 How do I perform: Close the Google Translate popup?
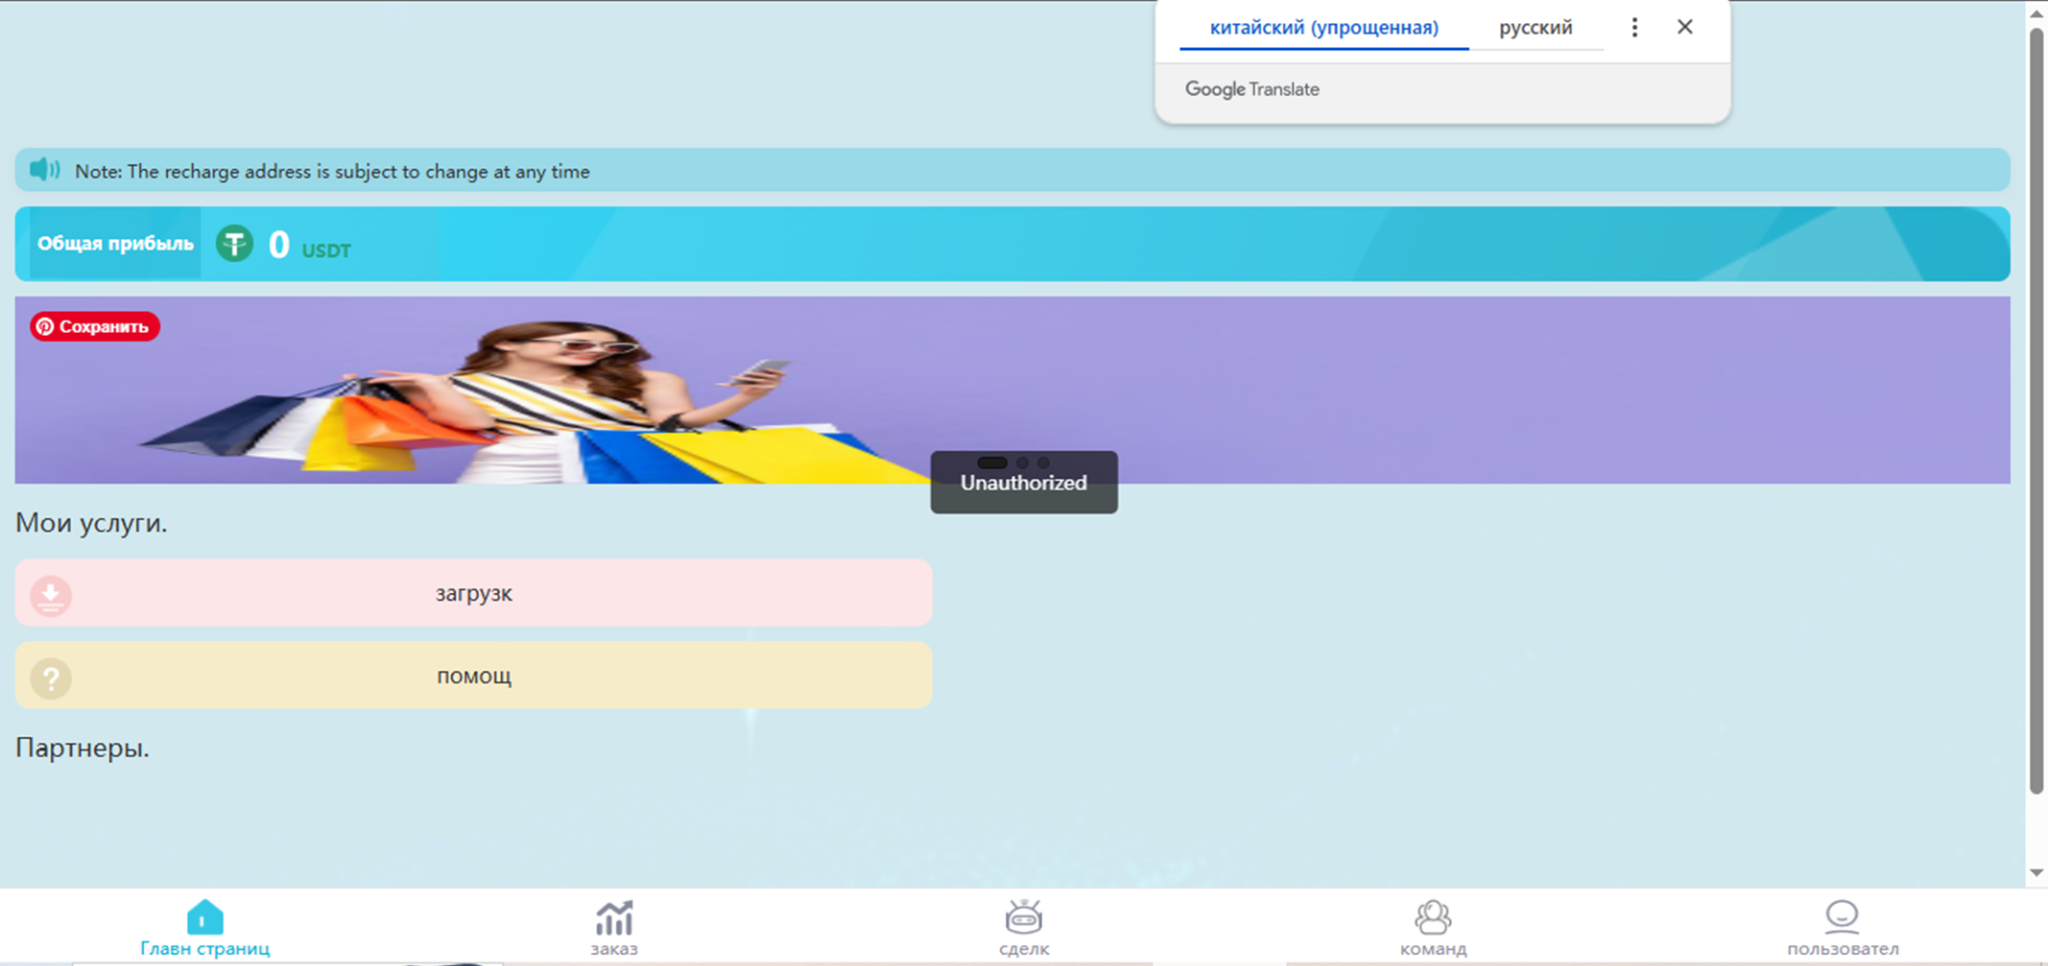[1685, 27]
